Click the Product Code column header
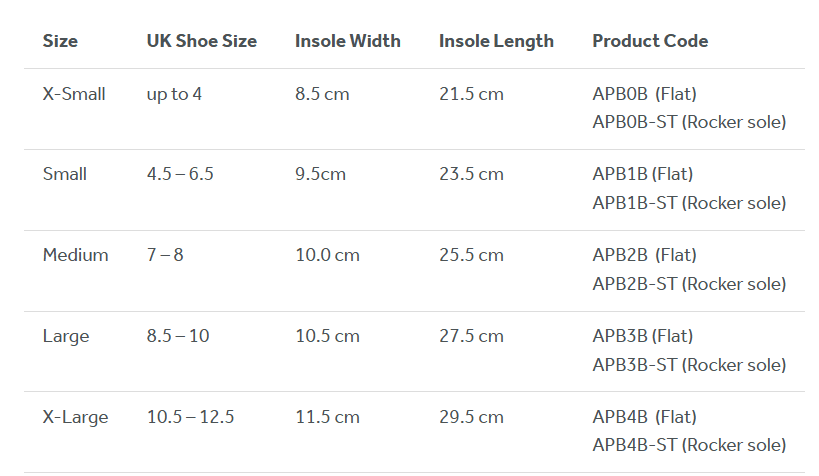 [649, 41]
